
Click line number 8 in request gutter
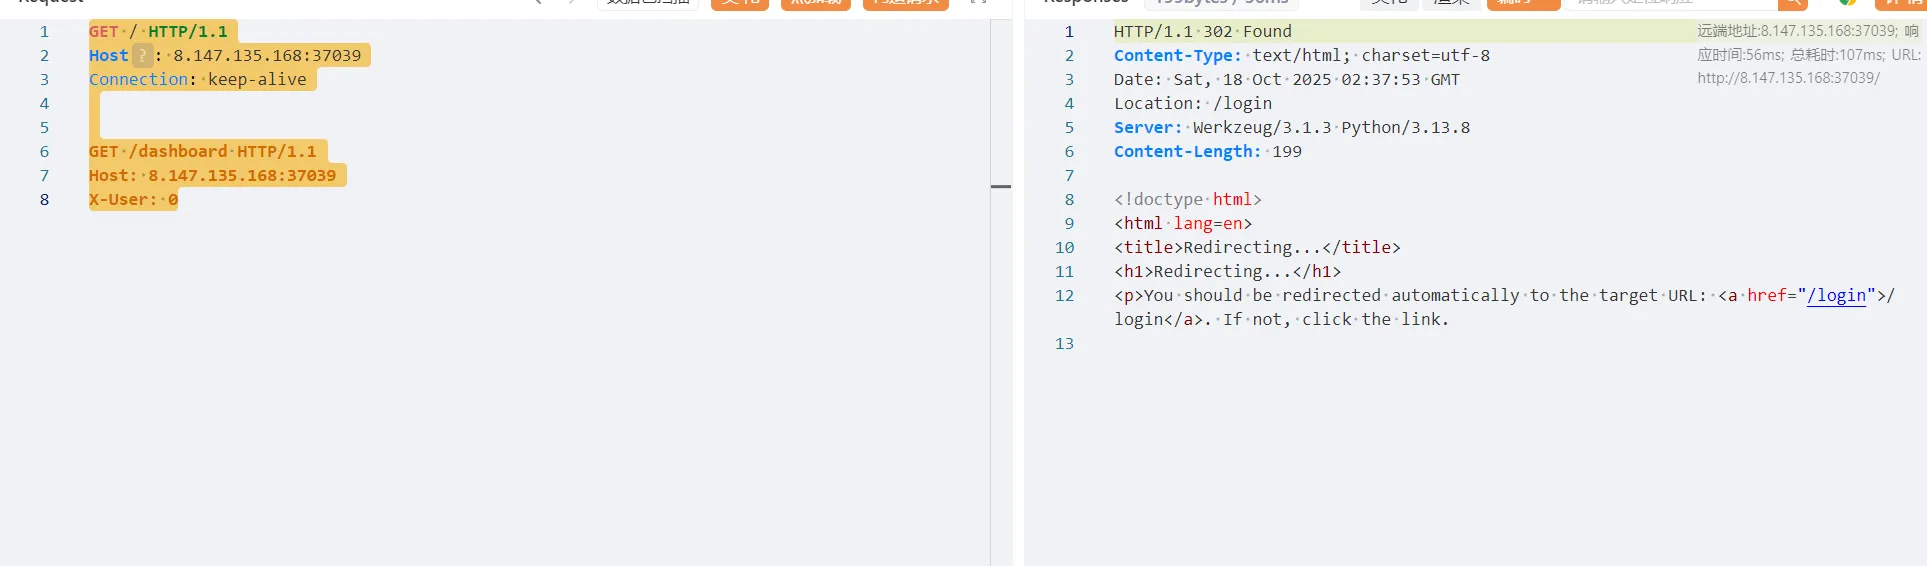coord(44,199)
